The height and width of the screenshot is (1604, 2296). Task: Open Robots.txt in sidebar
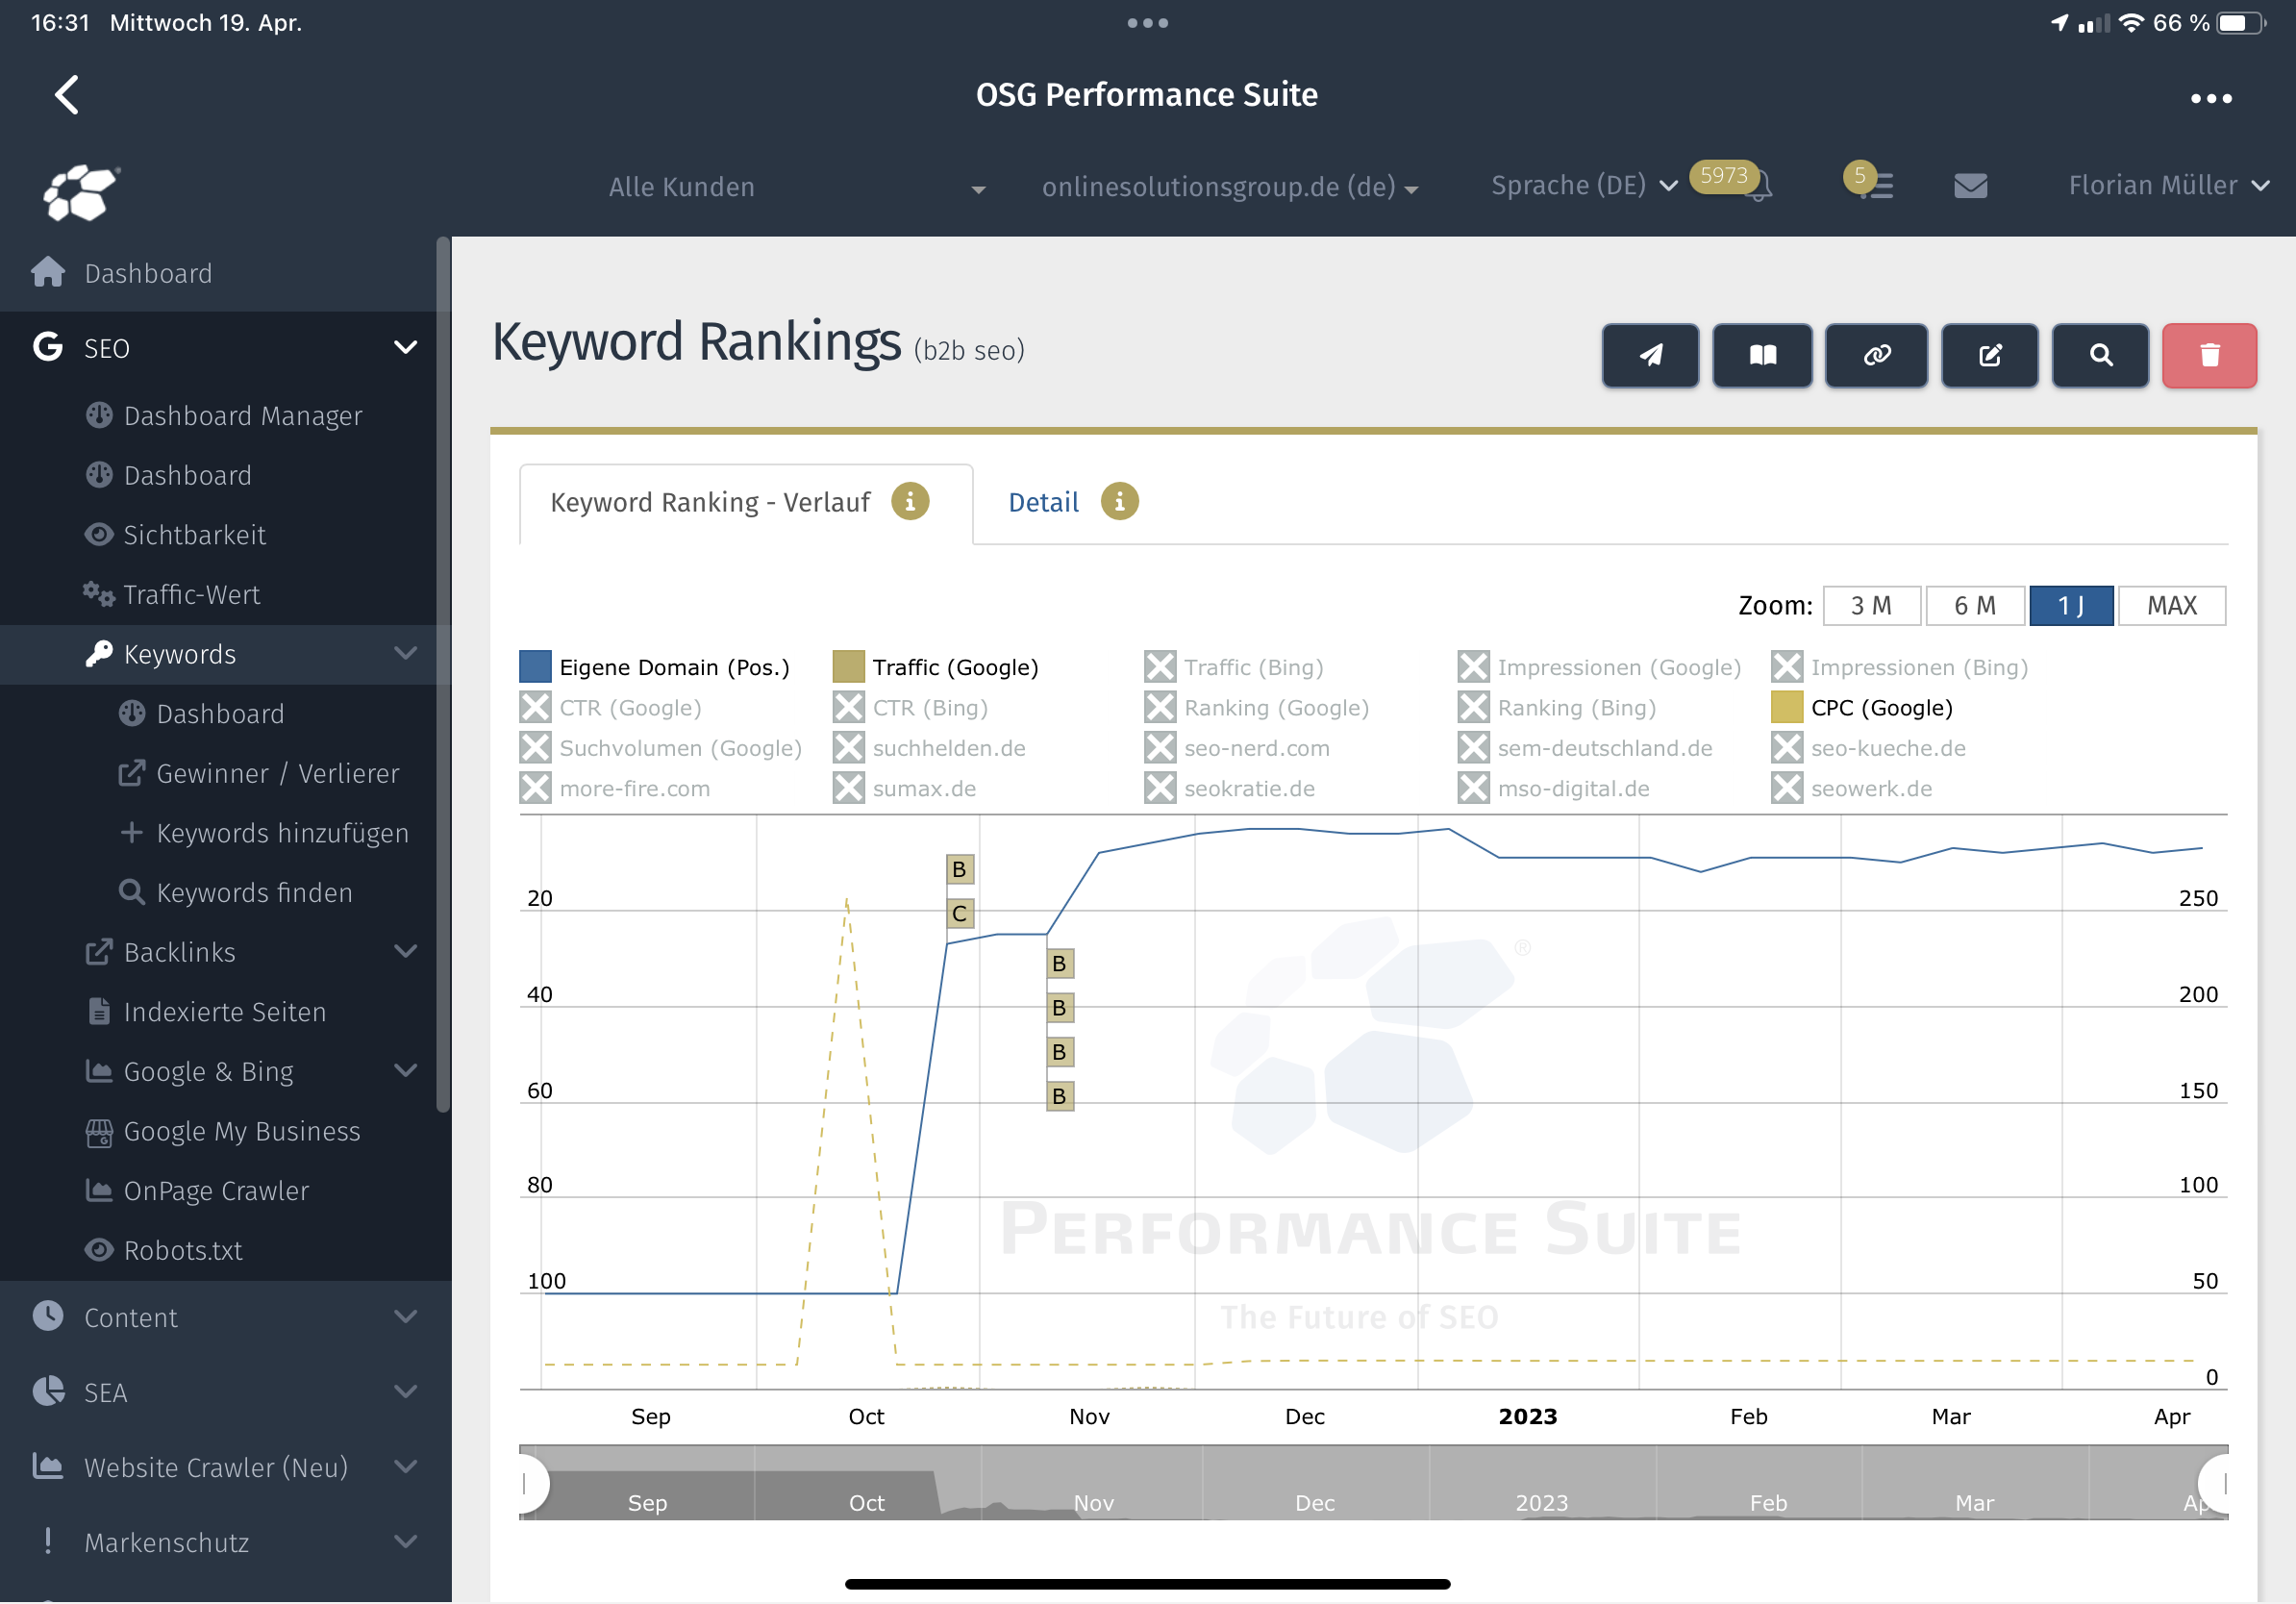[x=218, y=1250]
